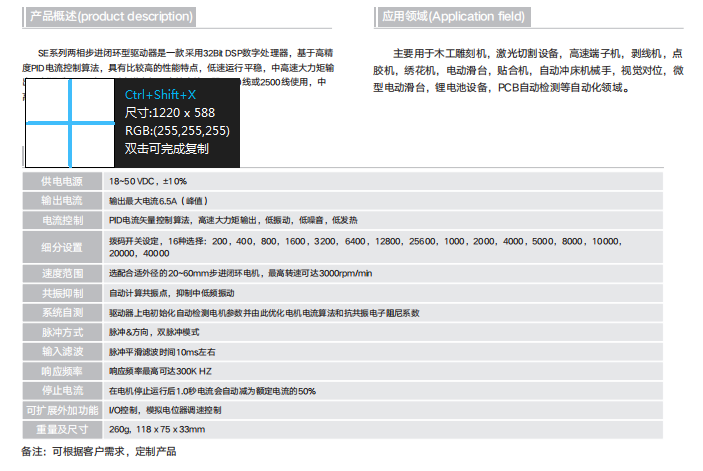Click the 重量及尺寸 label cell
Viewport: 703px width, 471px height.
tap(62, 429)
